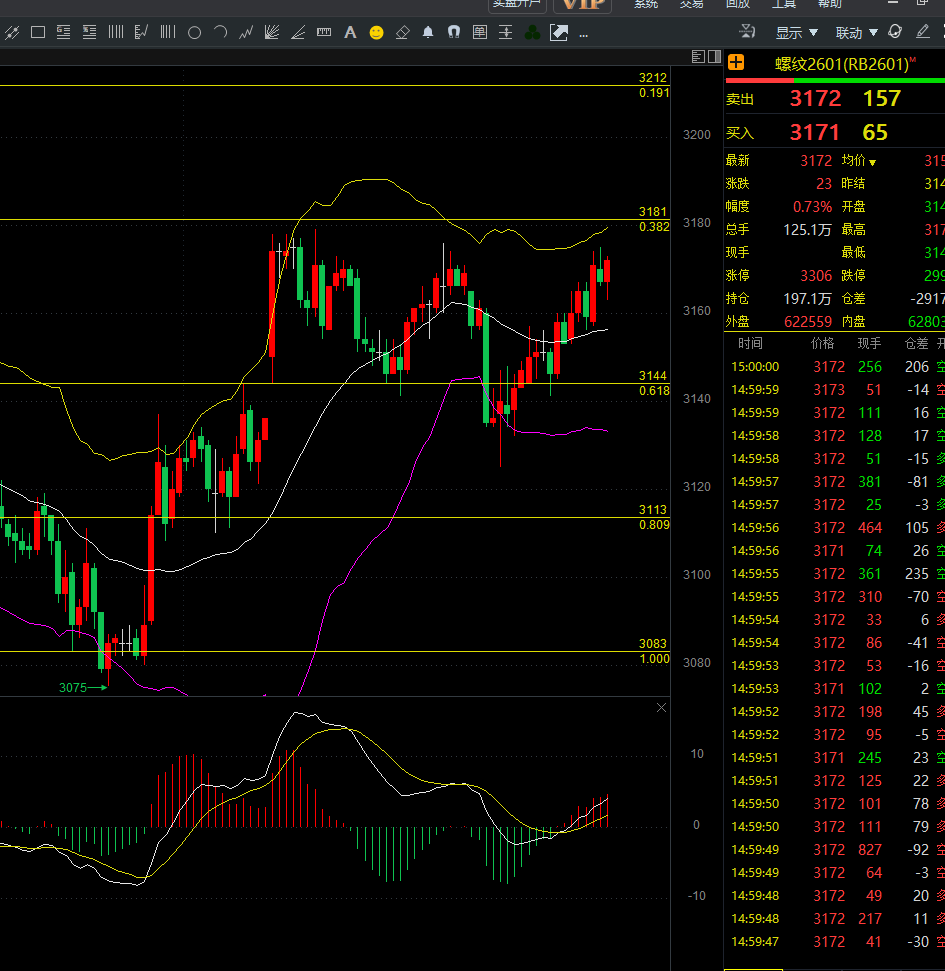This screenshot has width=945, height=971.
Task: Click the vertical spacing adjust icon
Action: pos(505,32)
